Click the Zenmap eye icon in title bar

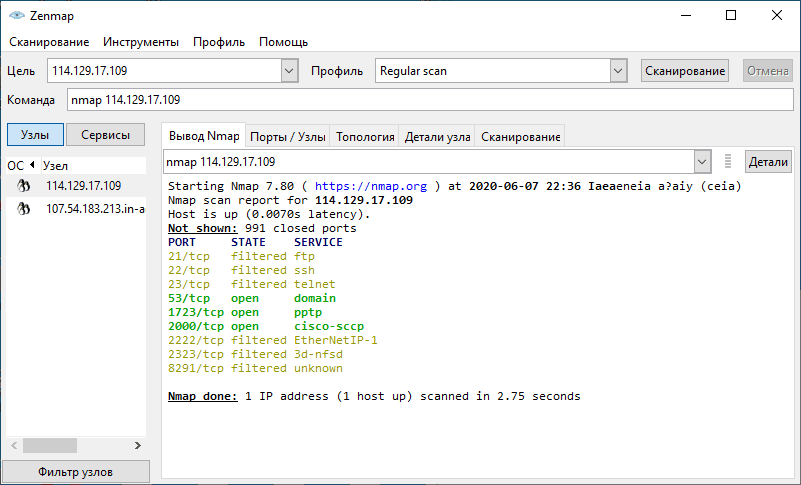coord(17,16)
